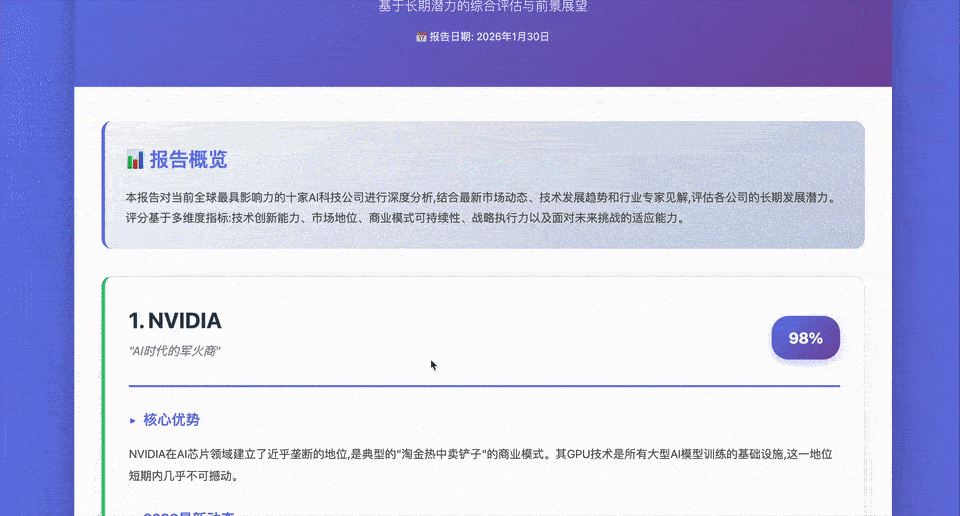Click the calendar icon next to 报告日期
The width and height of the screenshot is (960, 516).
pos(421,37)
